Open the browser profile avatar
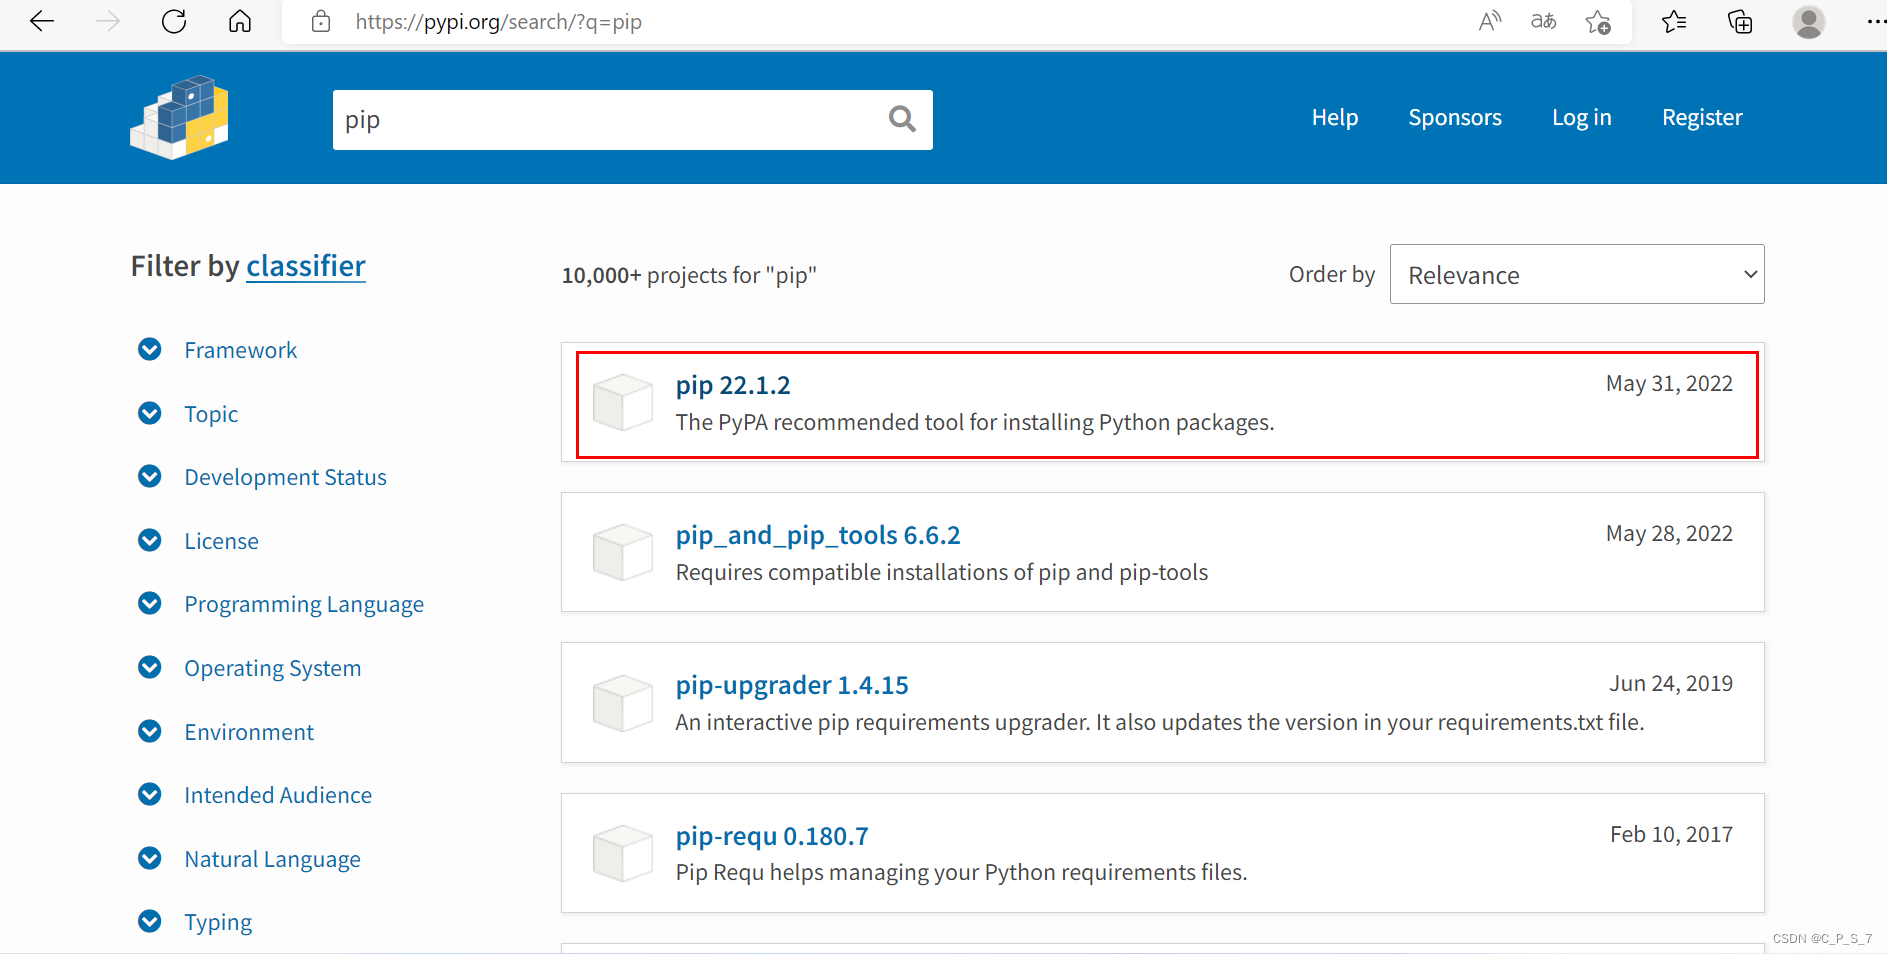This screenshot has width=1887, height=954. click(x=1808, y=21)
